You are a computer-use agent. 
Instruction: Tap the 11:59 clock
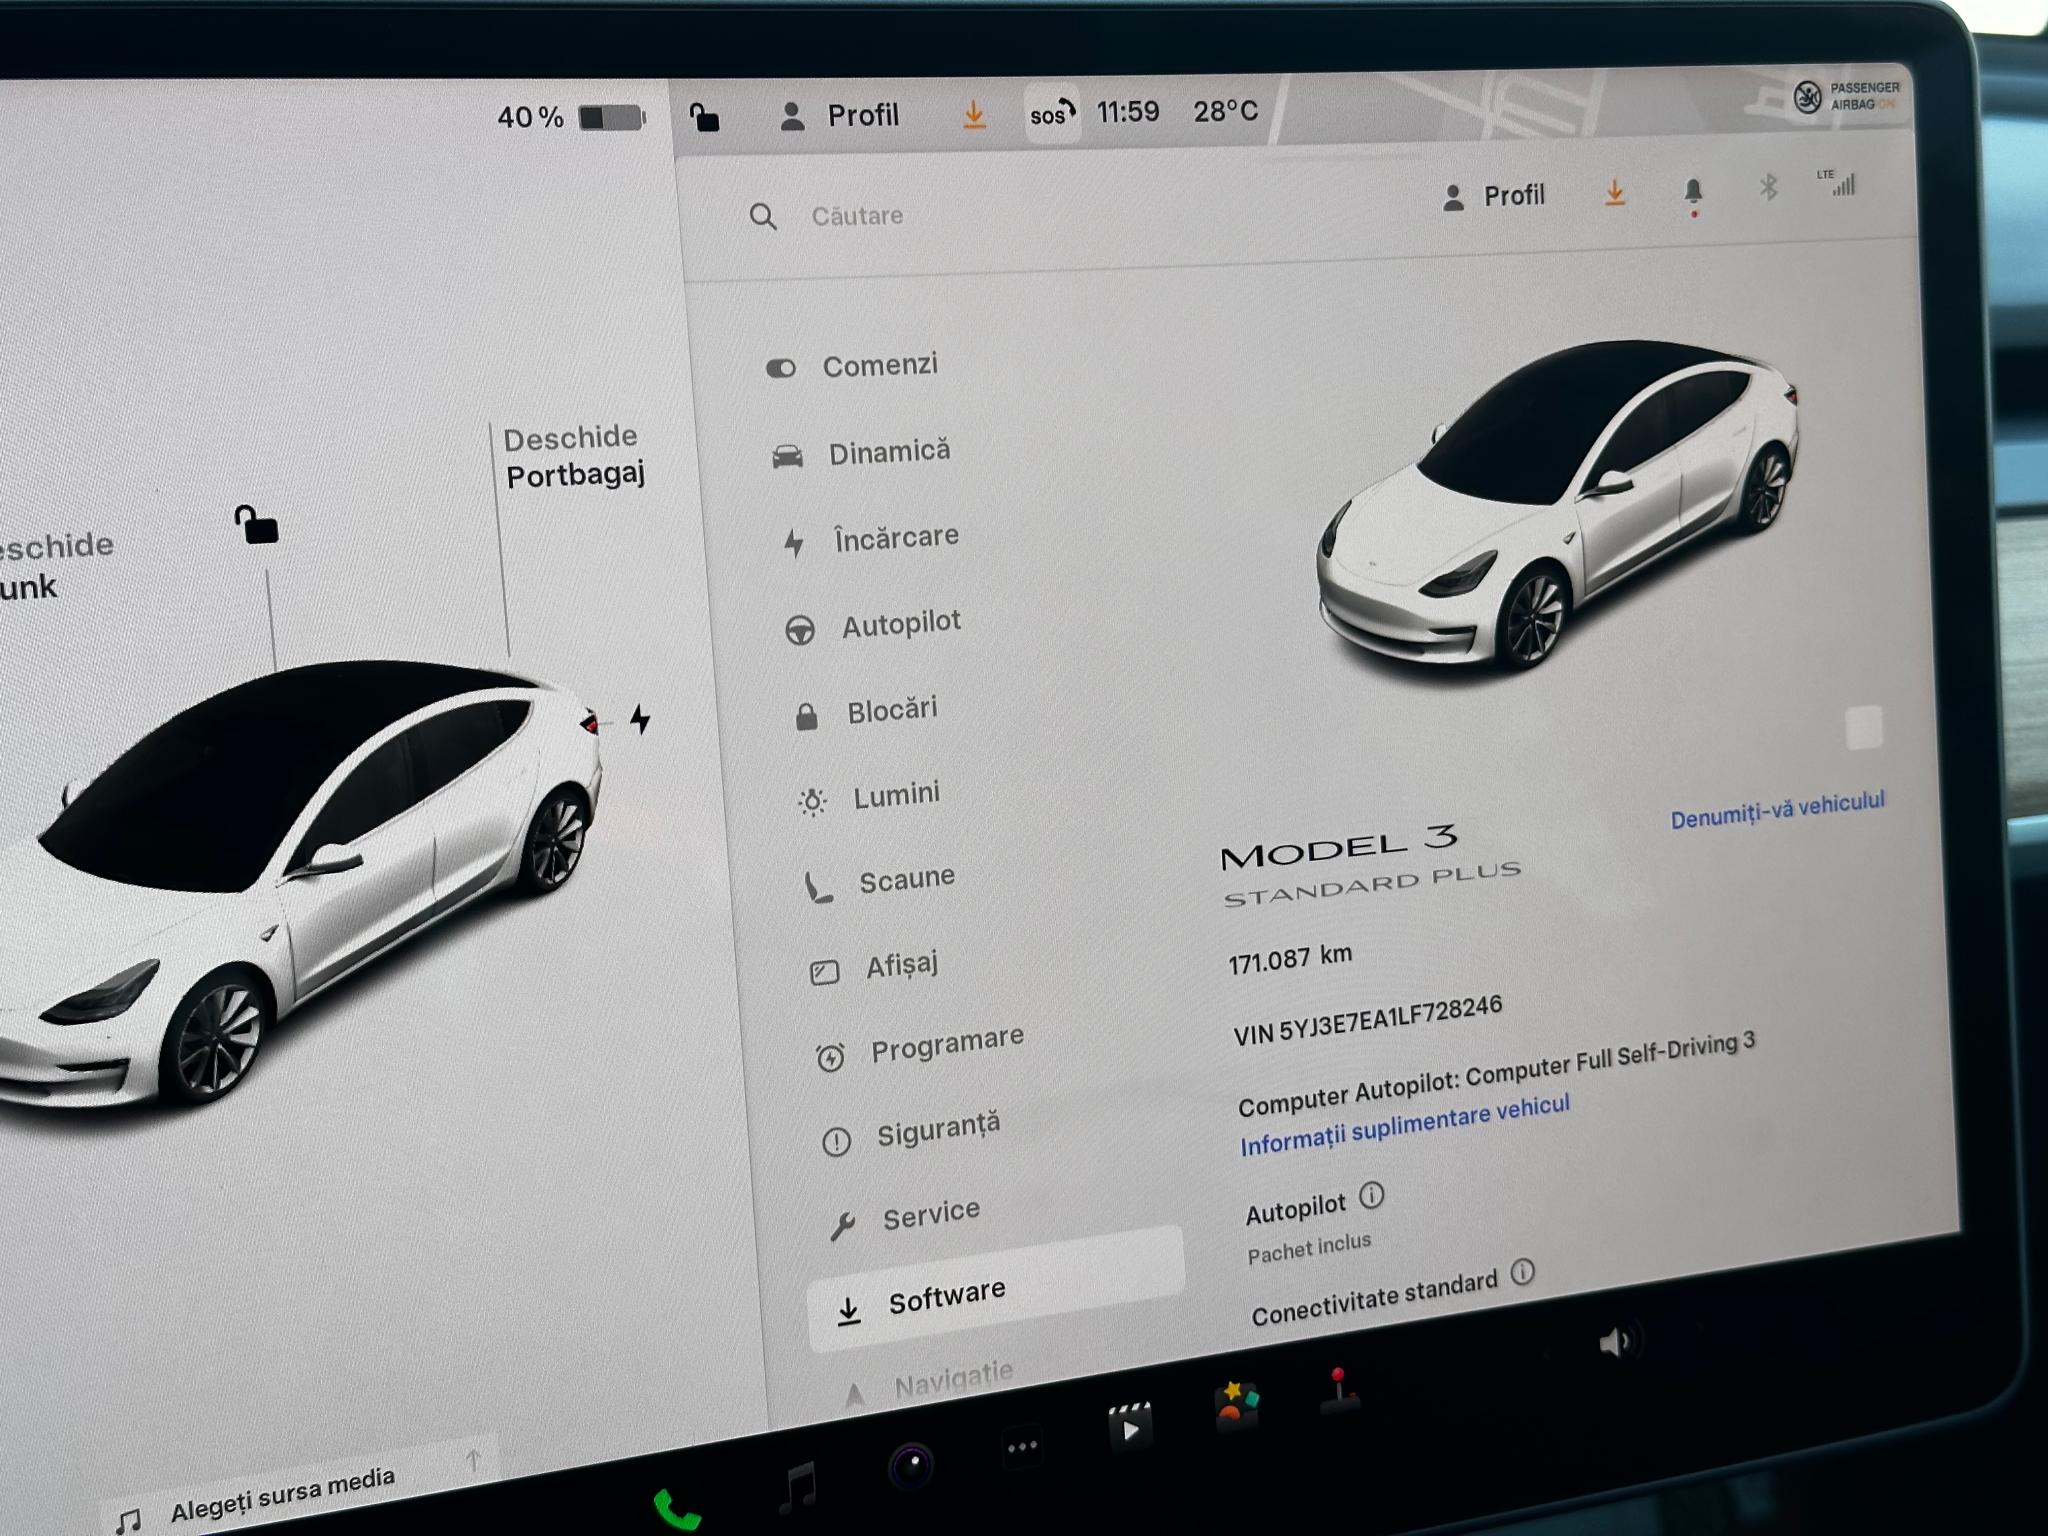click(1128, 111)
